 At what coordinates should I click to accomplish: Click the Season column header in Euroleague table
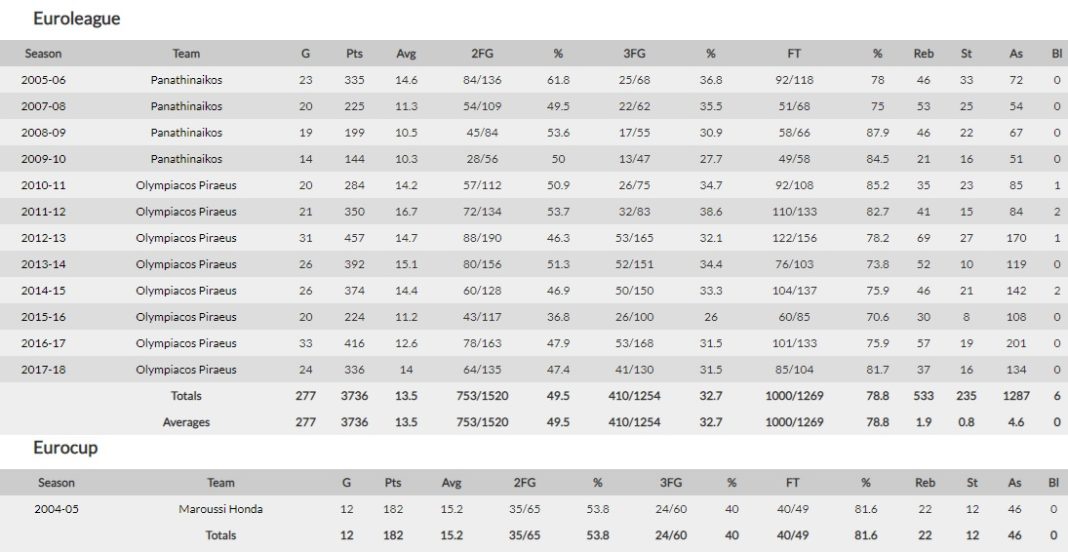coord(45,54)
